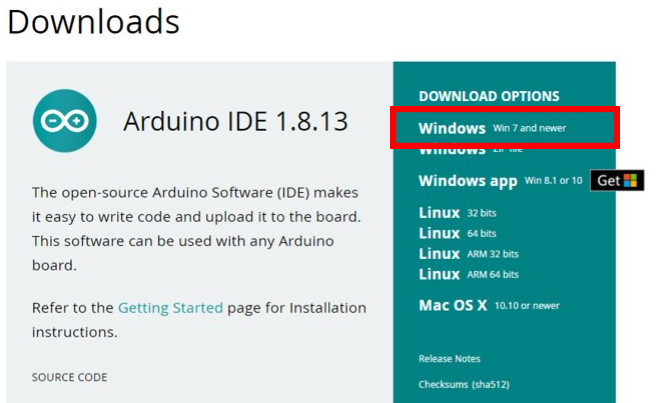Click the Downloads page heading
The height and width of the screenshot is (403, 657).
pos(93,22)
